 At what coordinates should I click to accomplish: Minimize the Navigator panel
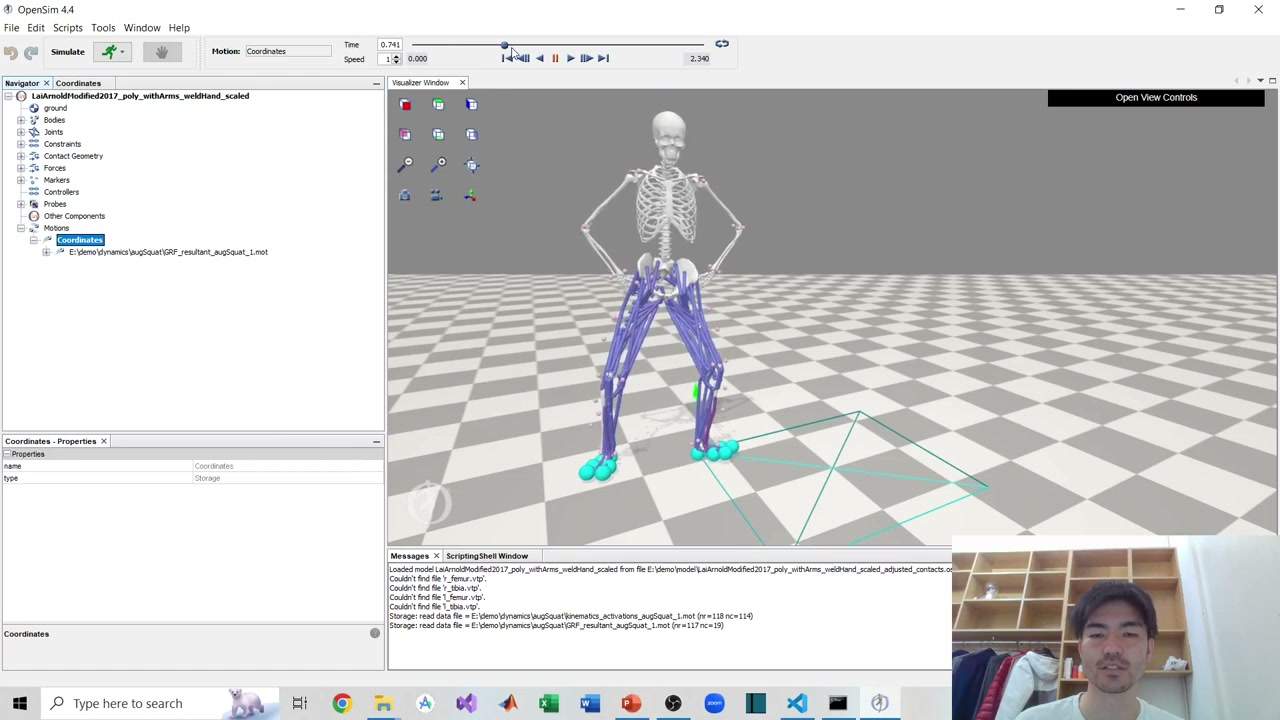(x=376, y=83)
